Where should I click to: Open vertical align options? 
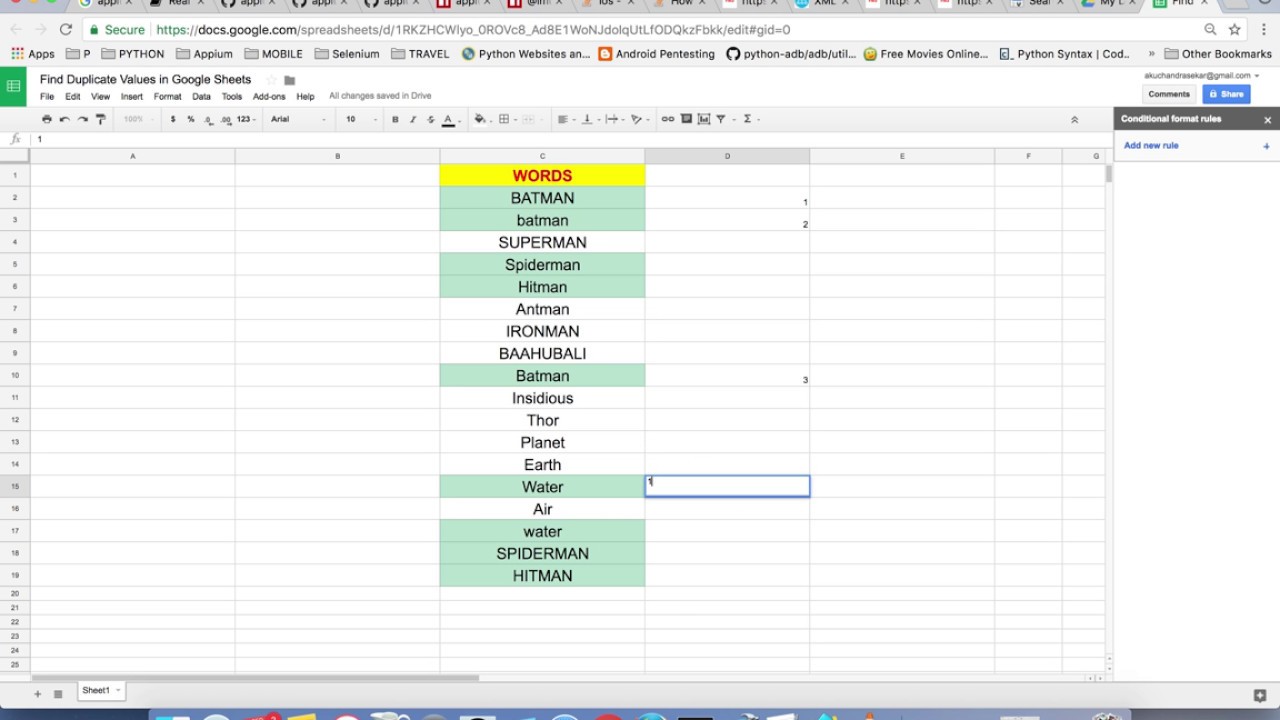(589, 119)
